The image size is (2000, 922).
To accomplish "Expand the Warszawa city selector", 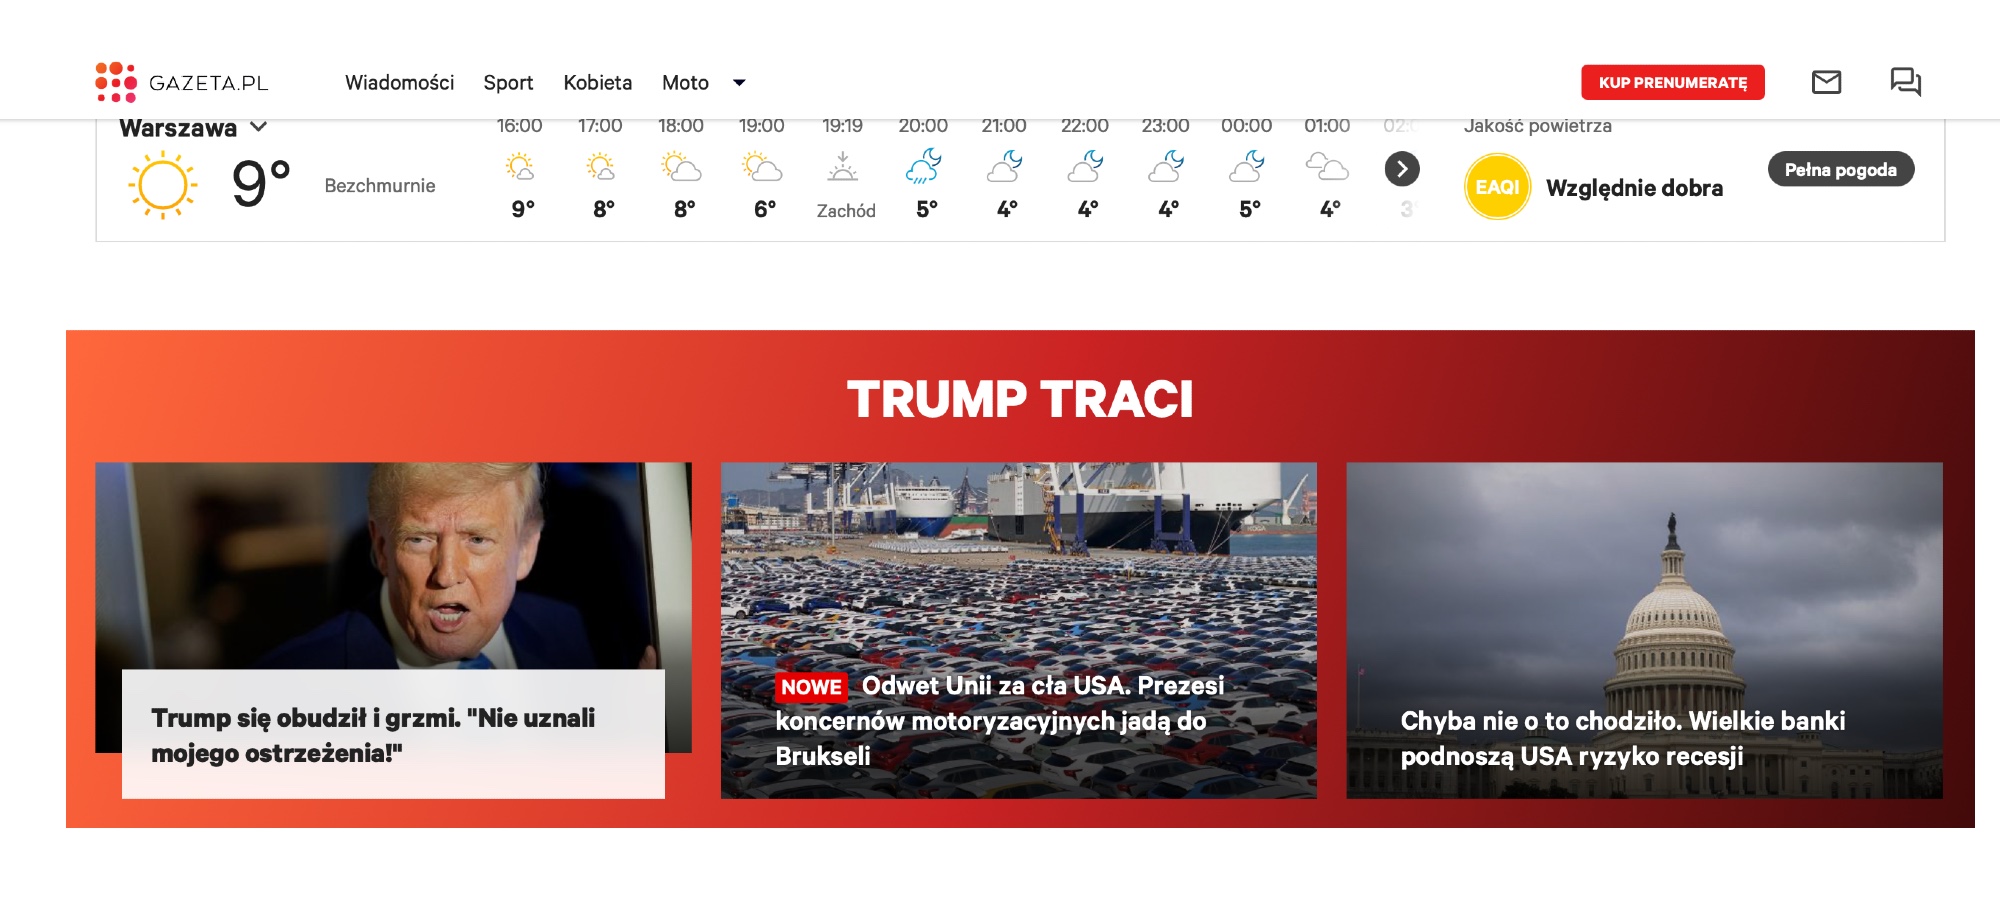I will pos(259,127).
